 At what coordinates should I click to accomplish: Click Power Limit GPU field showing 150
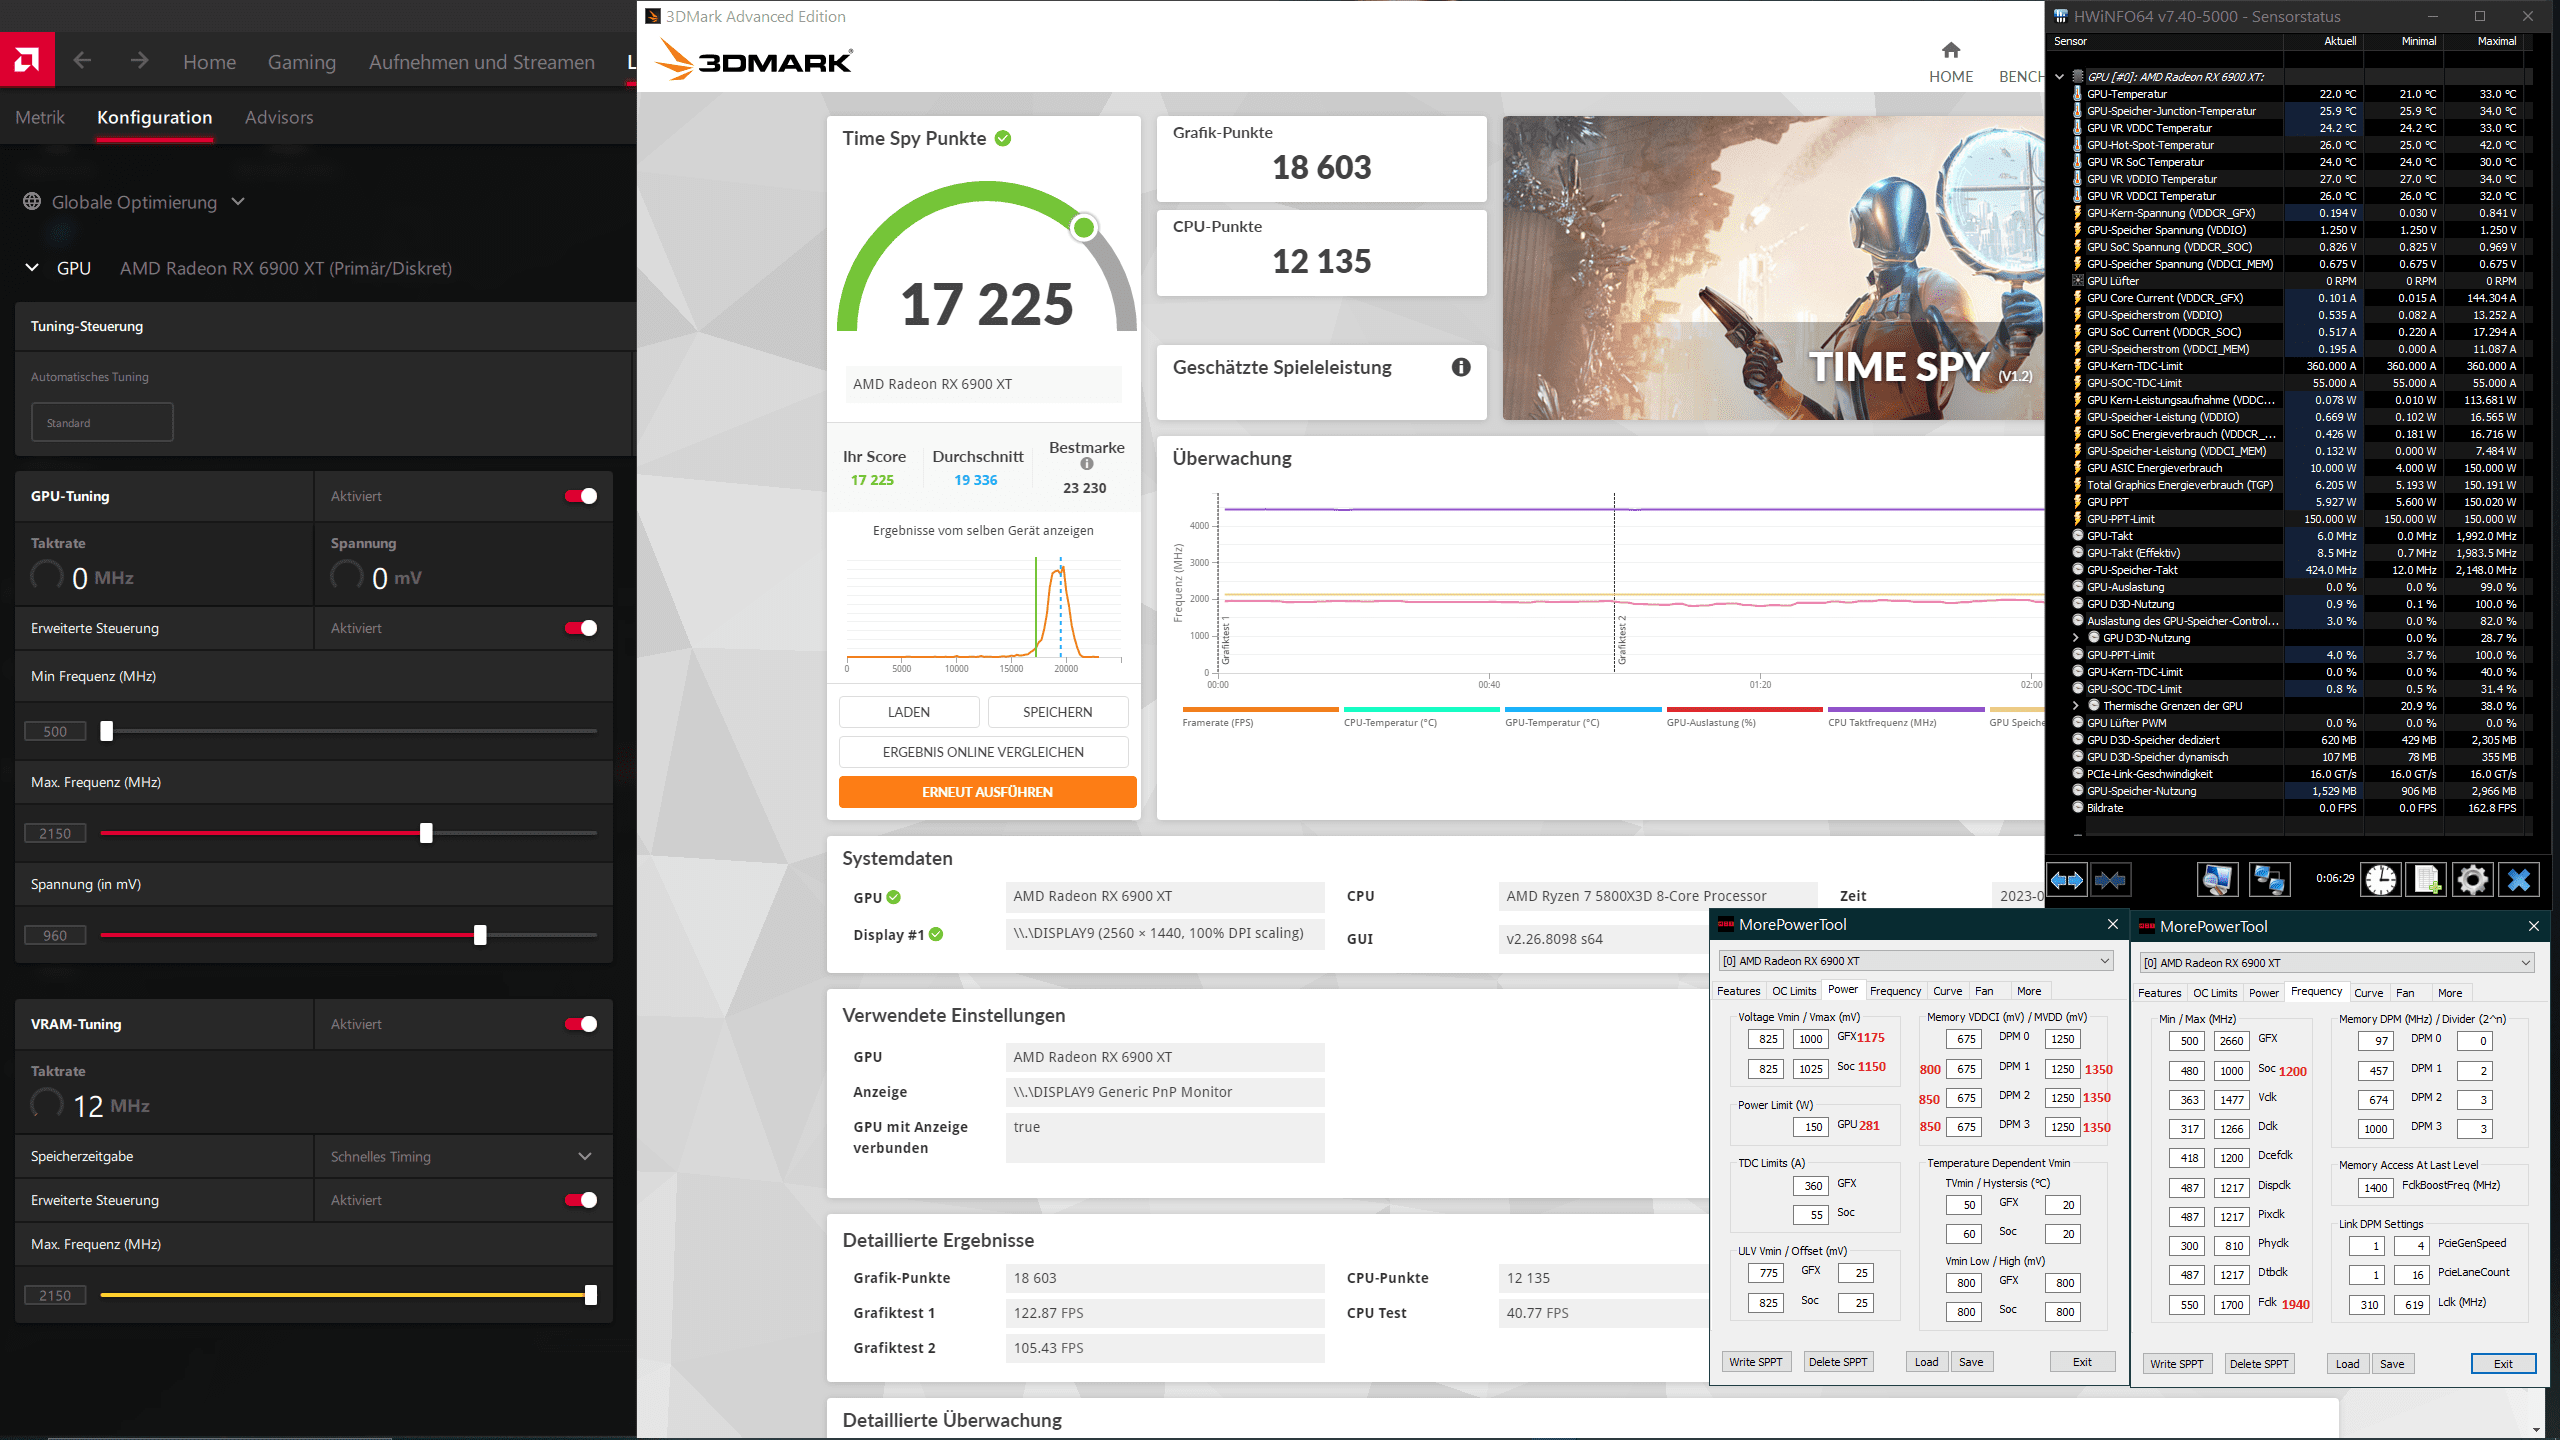click(1812, 1127)
